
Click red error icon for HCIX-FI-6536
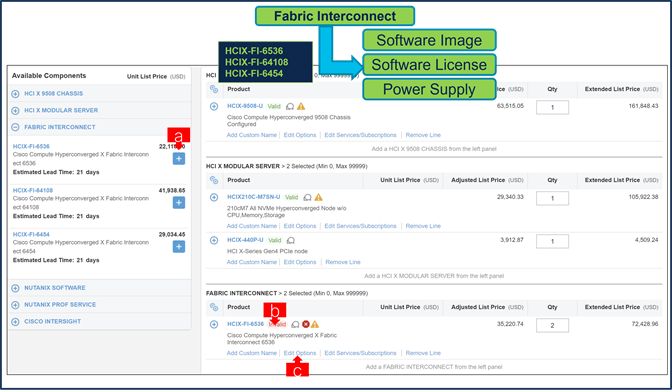306,324
